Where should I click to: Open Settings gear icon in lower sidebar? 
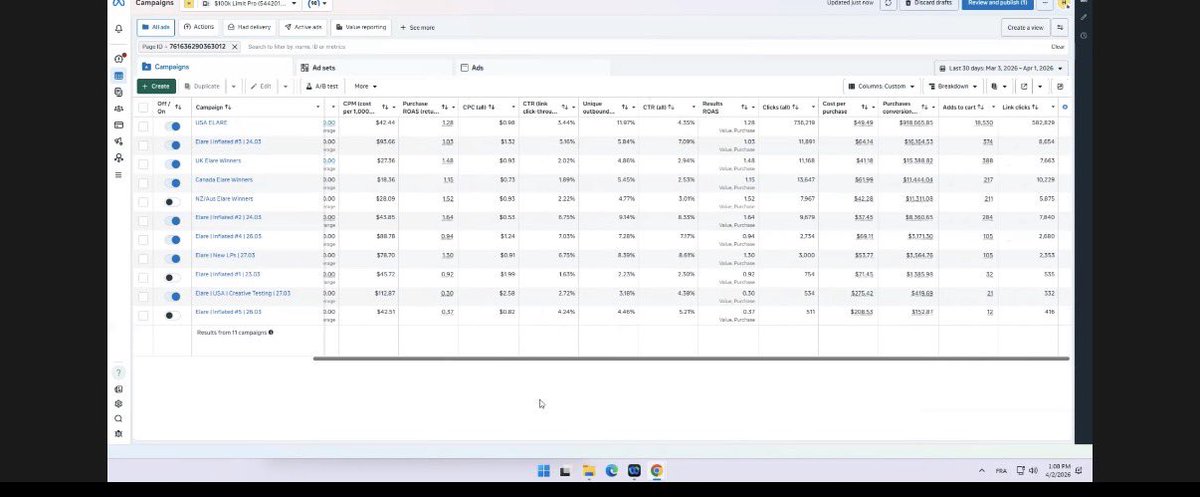(119, 404)
